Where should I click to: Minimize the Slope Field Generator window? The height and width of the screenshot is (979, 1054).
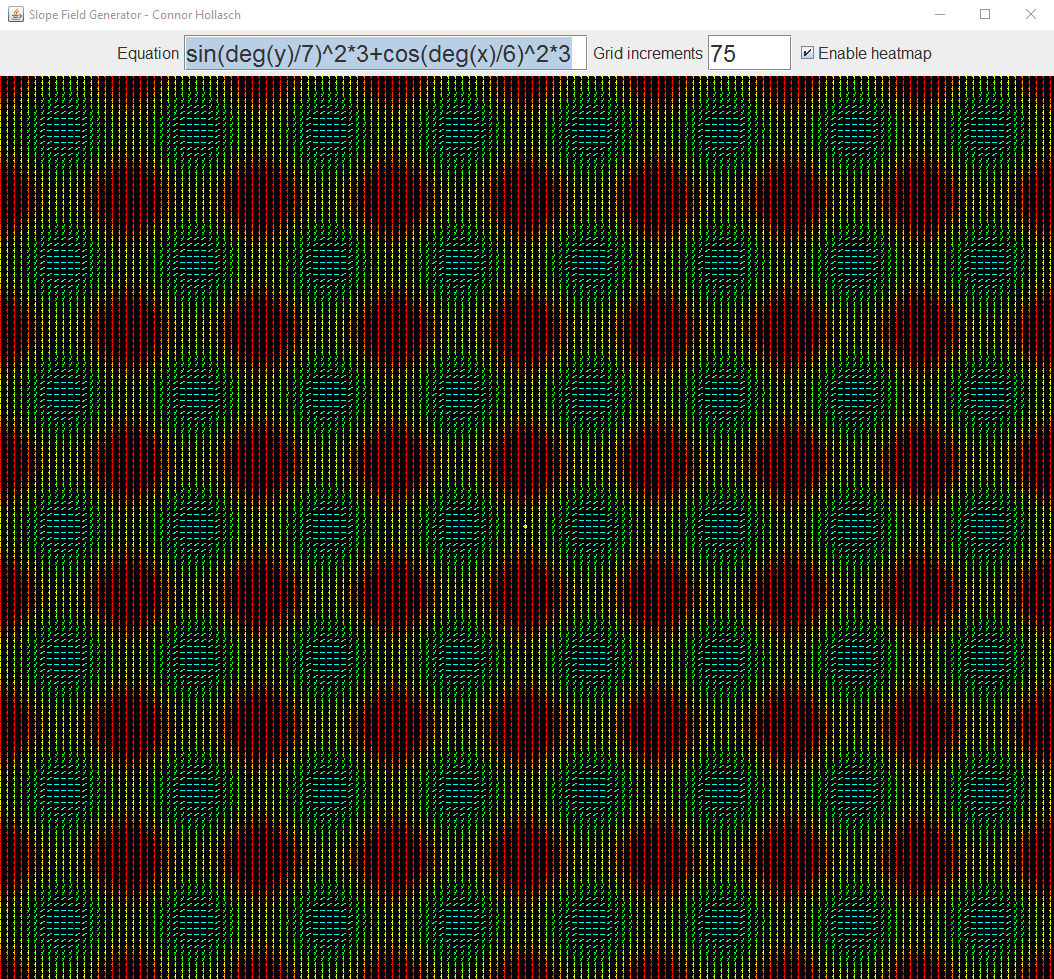pyautogui.click(x=938, y=14)
